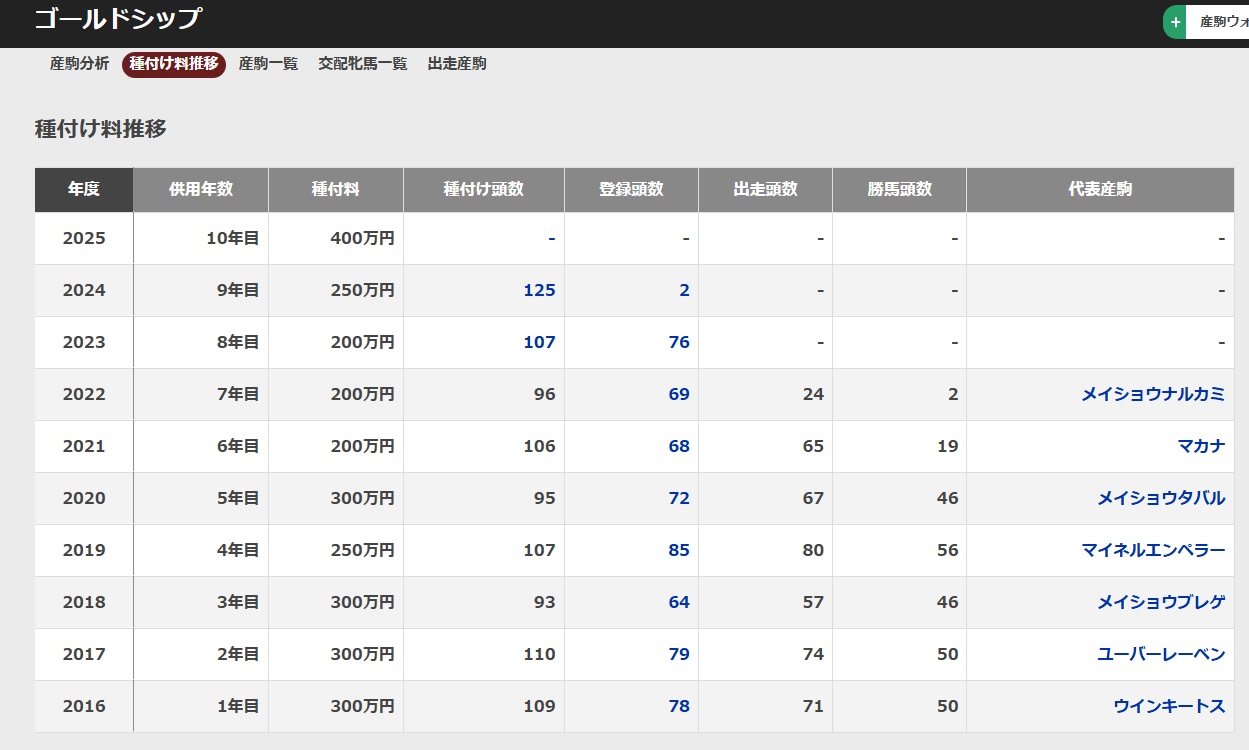Viewport: 1249px width, 750px height.
Task: Go to the 出走産駒 tab
Action: pyautogui.click(x=457, y=64)
